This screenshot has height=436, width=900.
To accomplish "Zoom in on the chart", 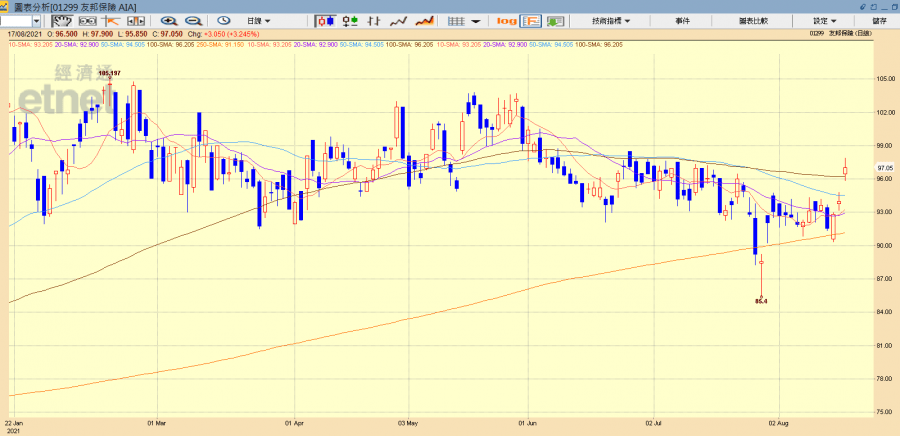I will (x=169, y=20).
